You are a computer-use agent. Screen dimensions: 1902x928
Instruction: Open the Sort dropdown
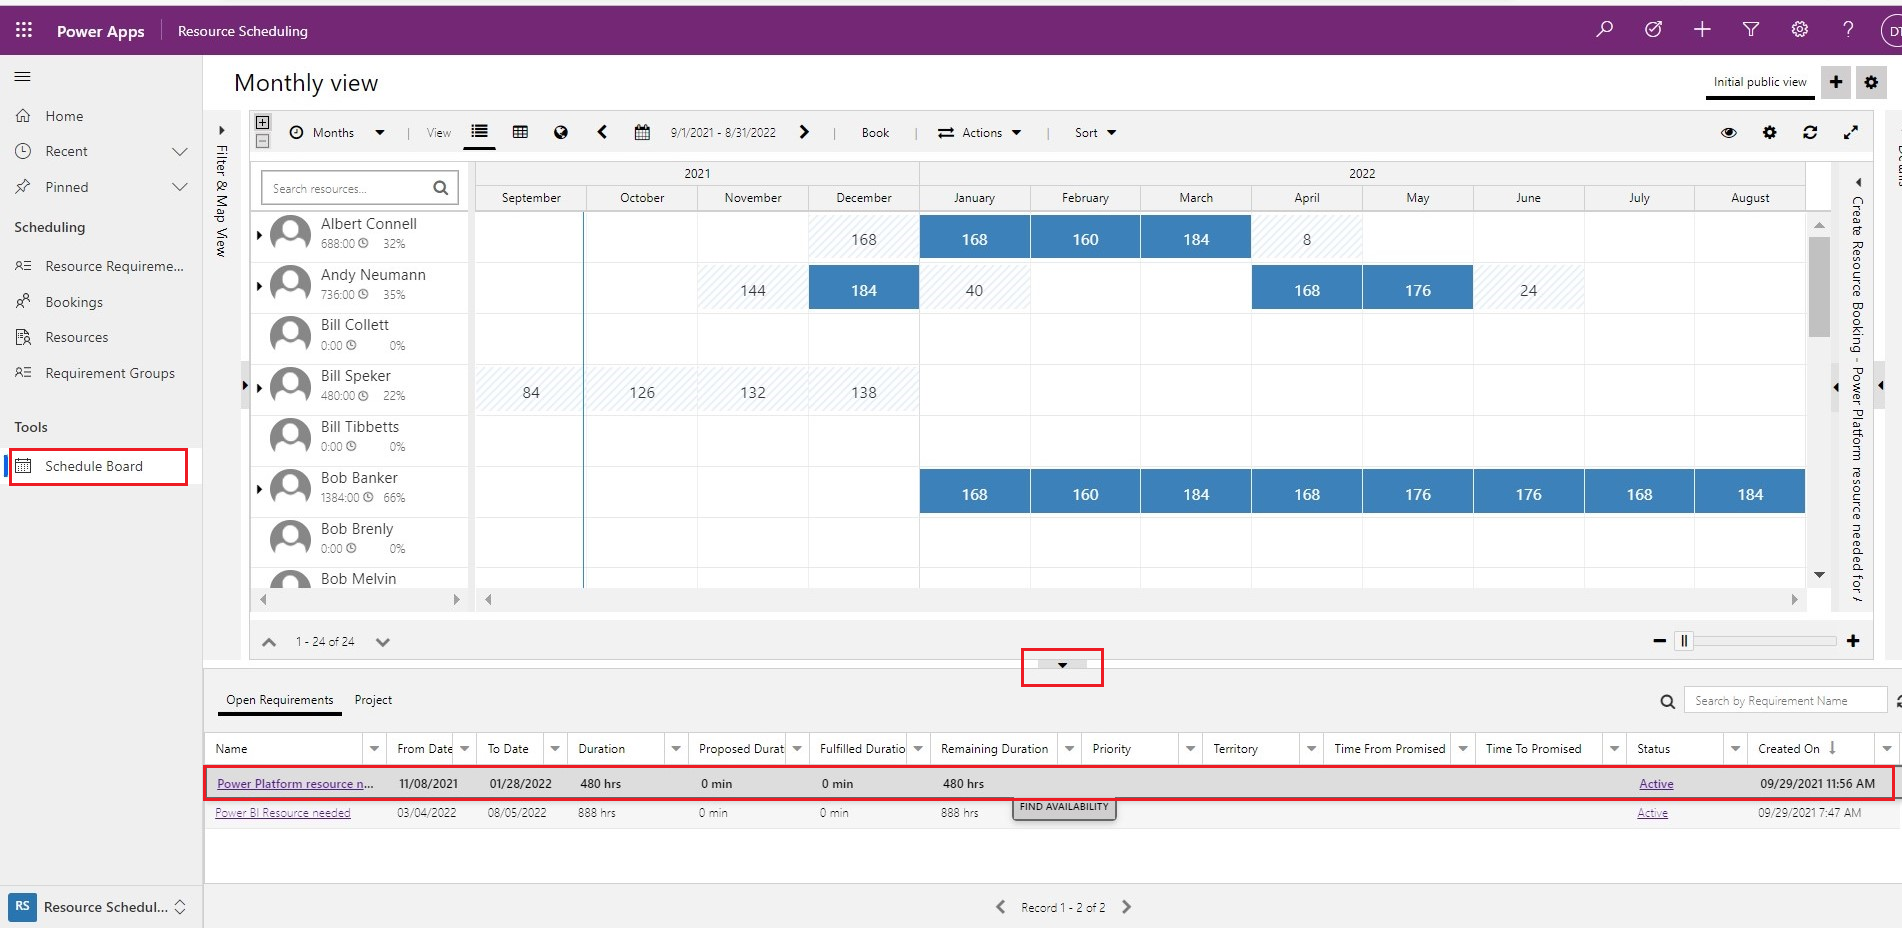click(1095, 132)
